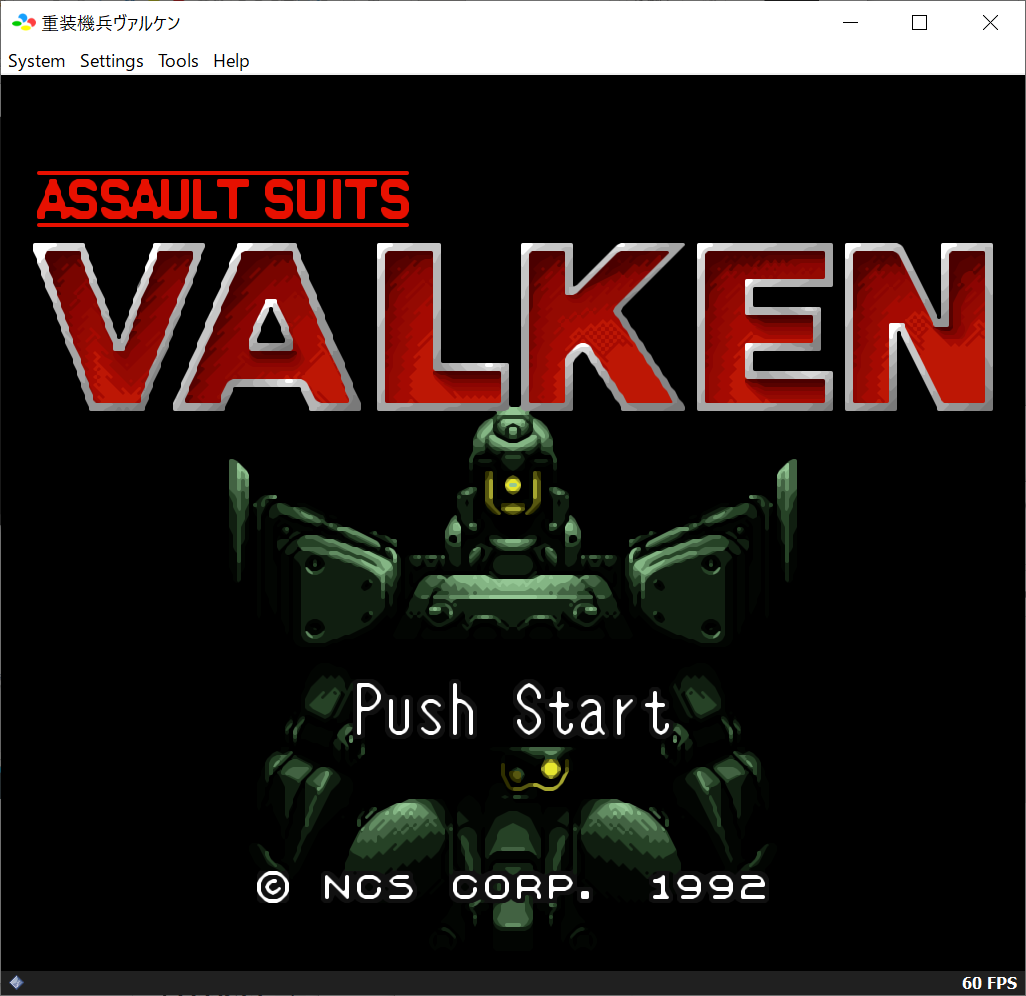
Task: Click the status bar diamond icon
Action: tap(16, 982)
